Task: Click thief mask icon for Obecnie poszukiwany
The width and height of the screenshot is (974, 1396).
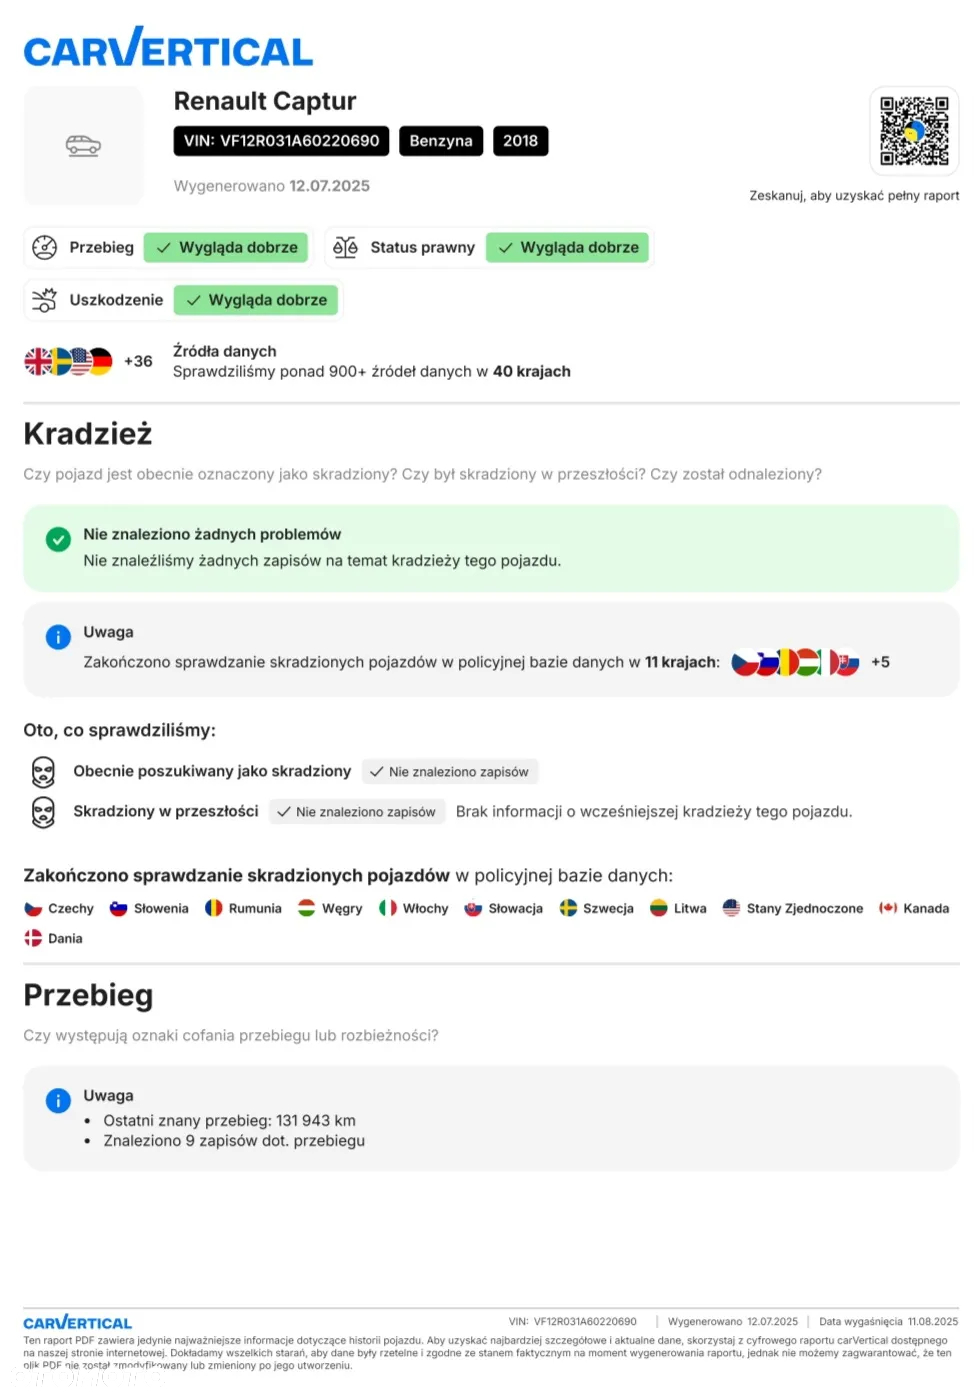Action: pos(43,772)
